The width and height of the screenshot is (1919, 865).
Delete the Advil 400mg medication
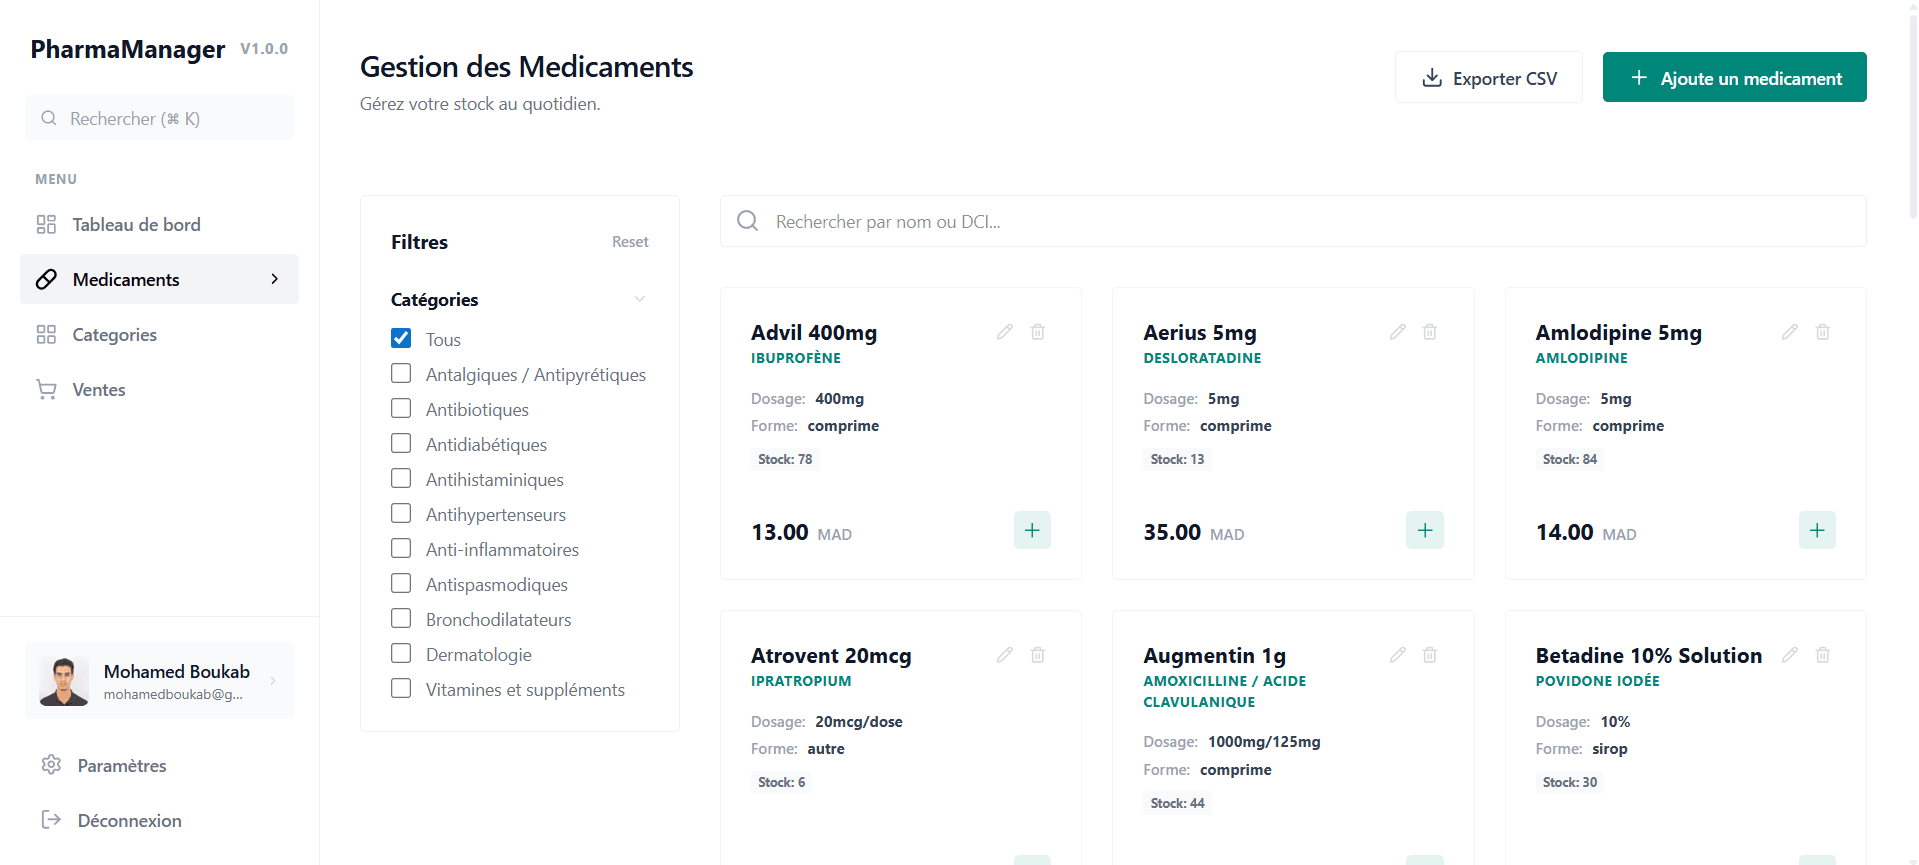click(1038, 332)
